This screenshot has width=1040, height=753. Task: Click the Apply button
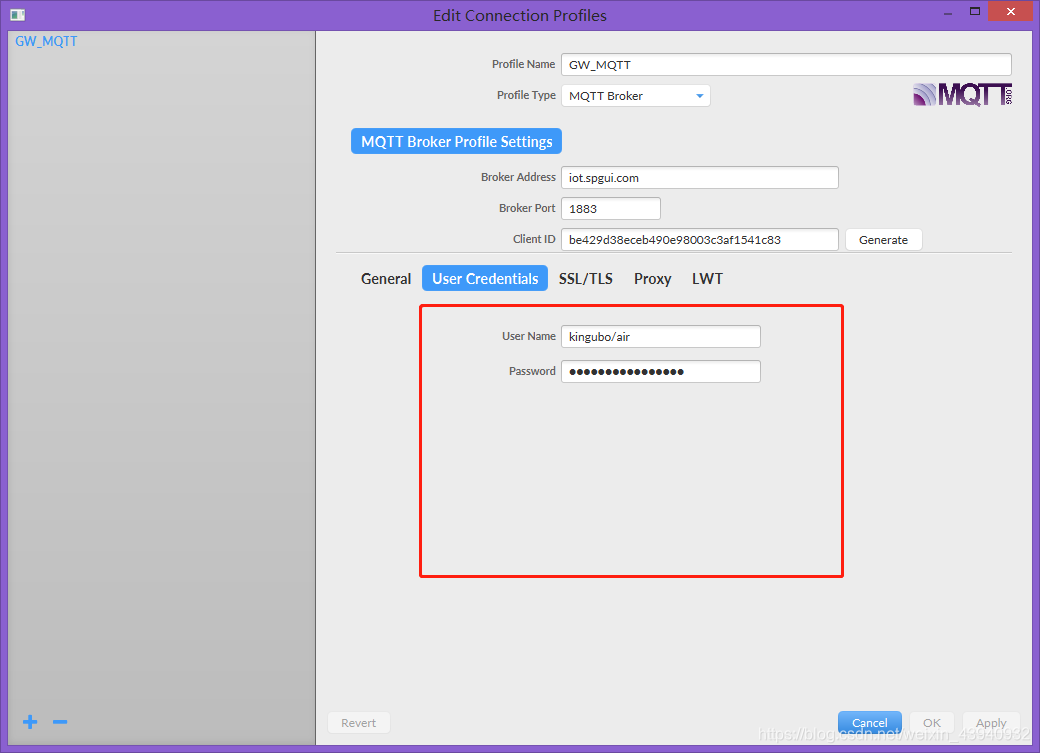(991, 722)
